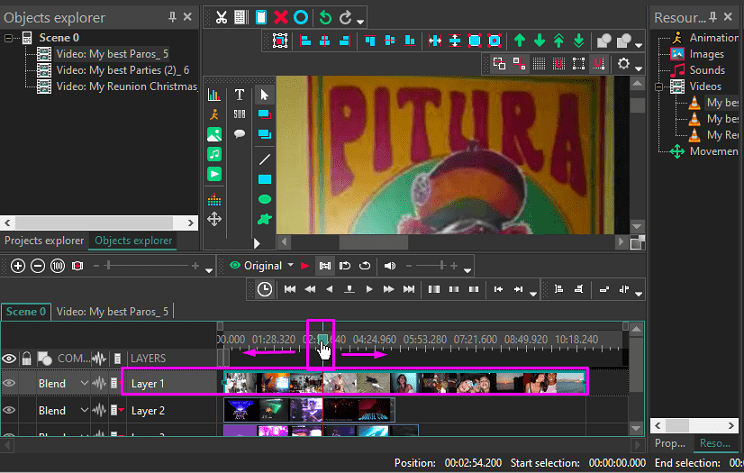Add an animation object
This screenshot has height=473, width=744.
(214, 114)
